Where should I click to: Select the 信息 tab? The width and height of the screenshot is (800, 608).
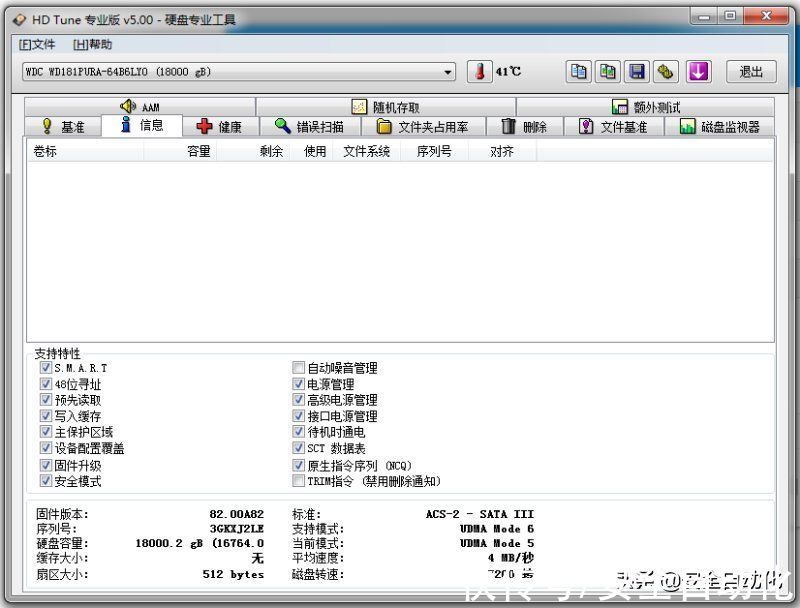(142, 125)
